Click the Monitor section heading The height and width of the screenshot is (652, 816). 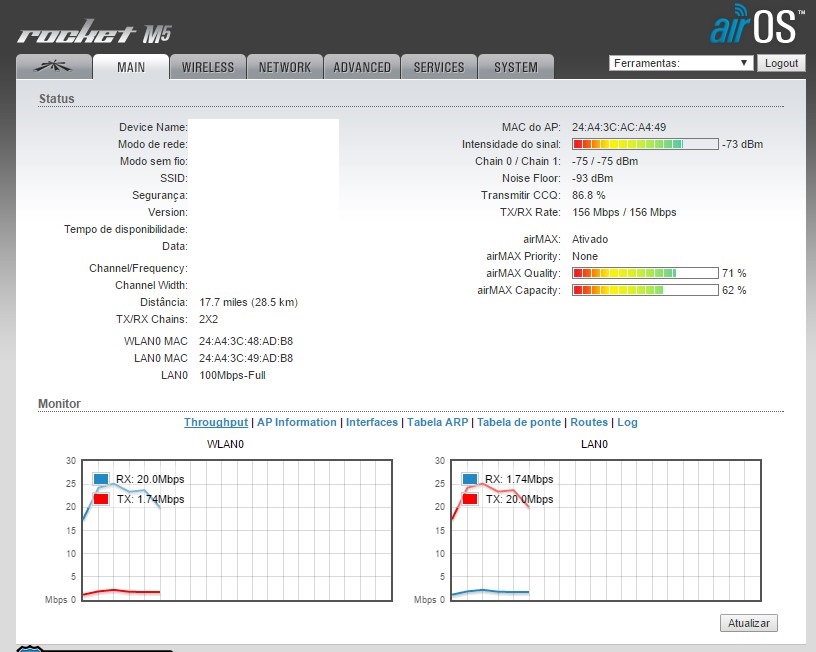pos(59,404)
